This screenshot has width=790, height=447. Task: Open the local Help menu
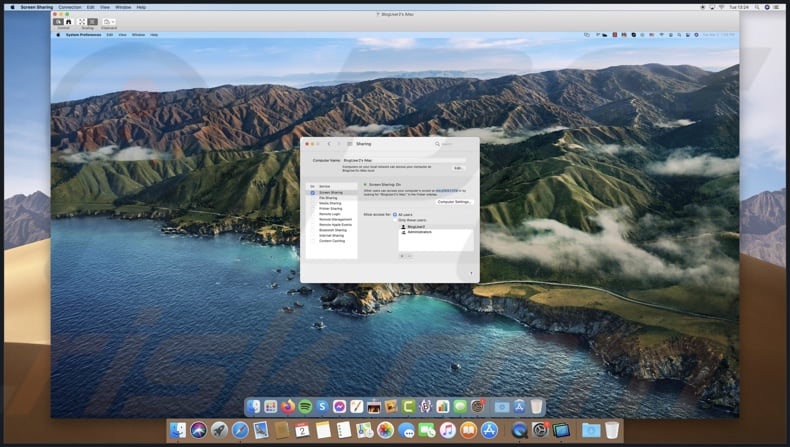142,7
